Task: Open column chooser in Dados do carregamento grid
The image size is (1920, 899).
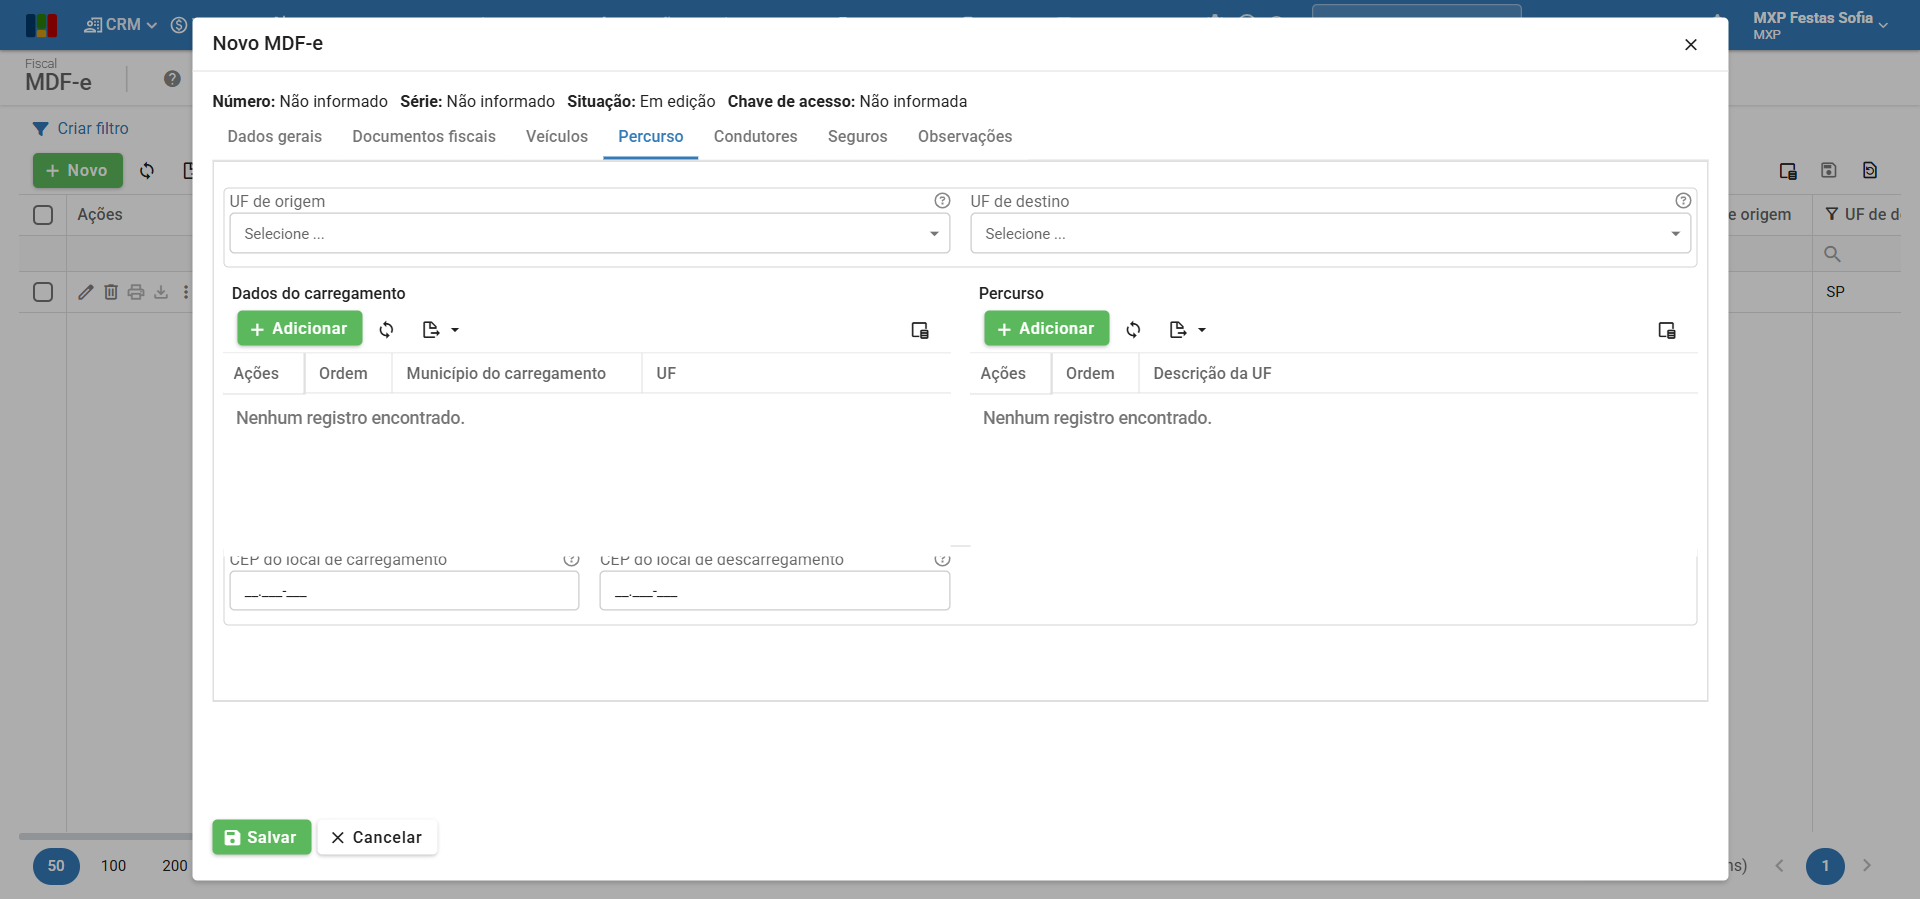Action: [920, 330]
